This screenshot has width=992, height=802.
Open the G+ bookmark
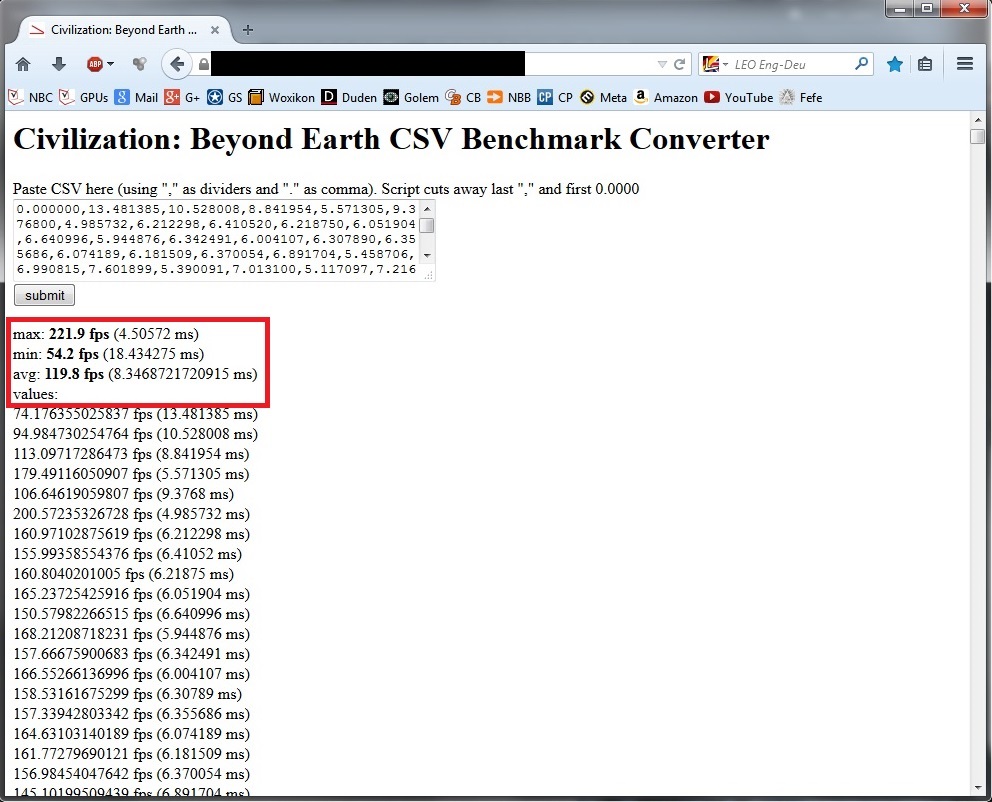pos(182,97)
